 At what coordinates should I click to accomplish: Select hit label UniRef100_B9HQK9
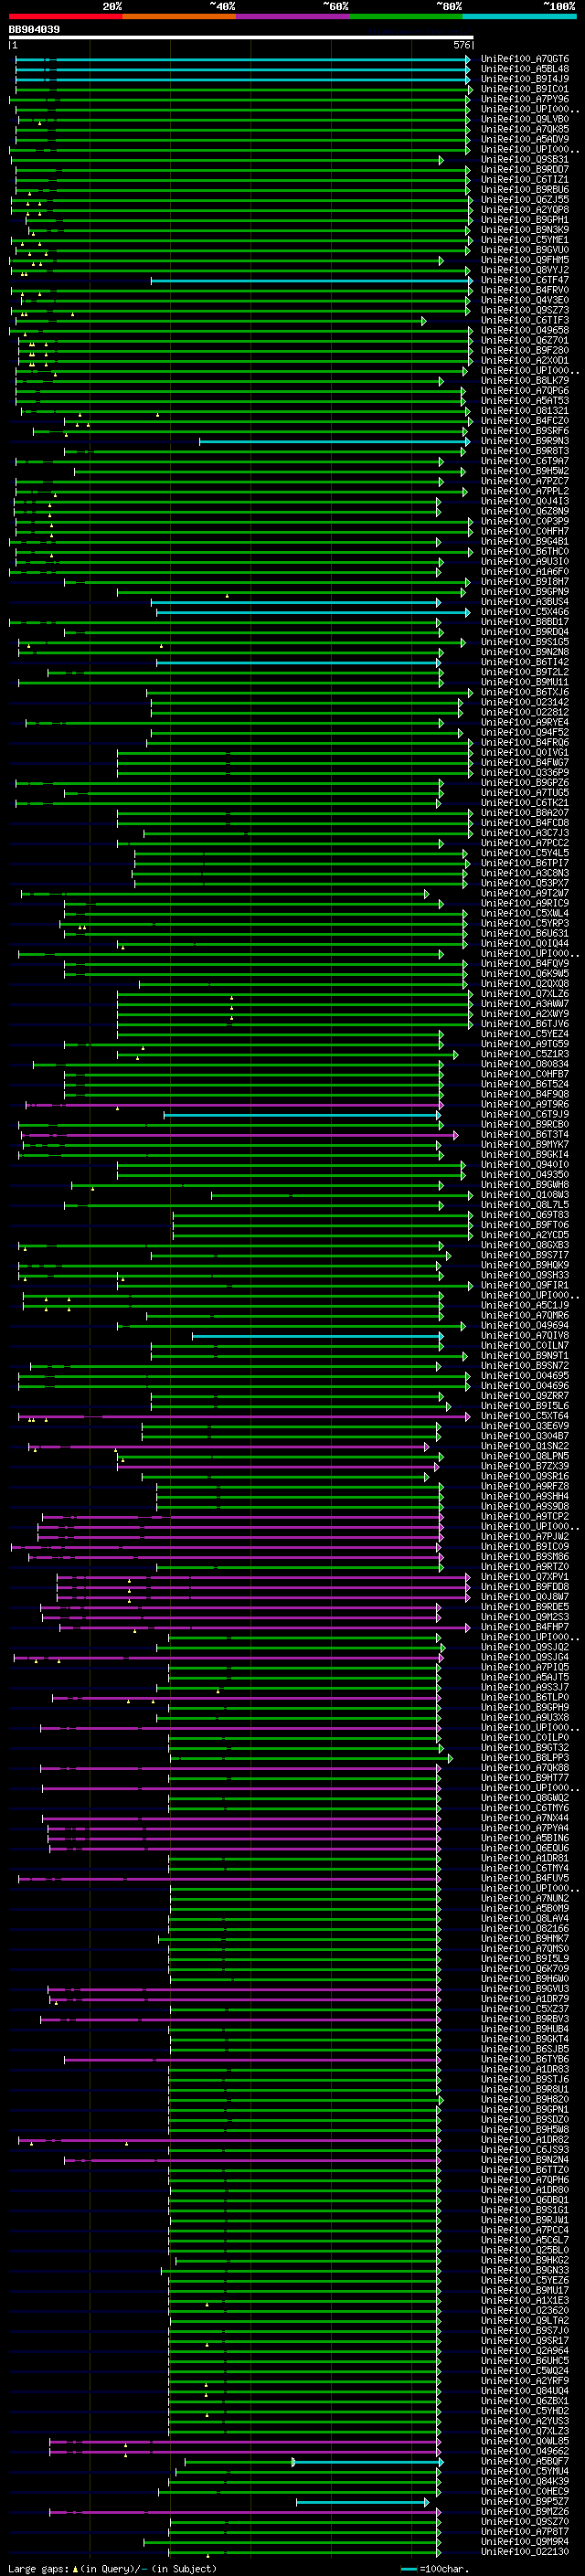(x=525, y=1266)
